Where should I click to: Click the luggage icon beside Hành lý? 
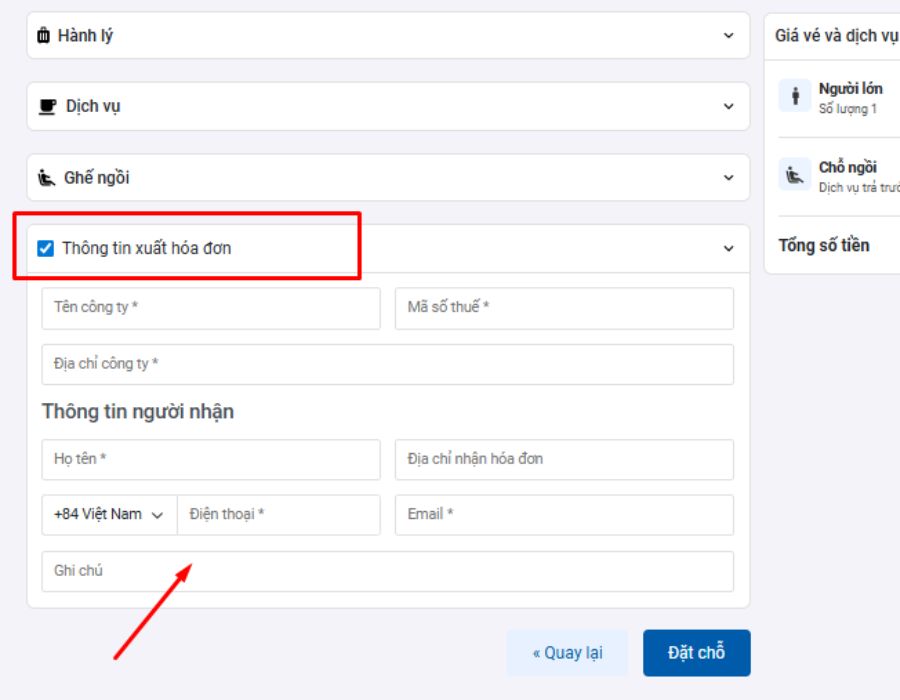[x=43, y=36]
